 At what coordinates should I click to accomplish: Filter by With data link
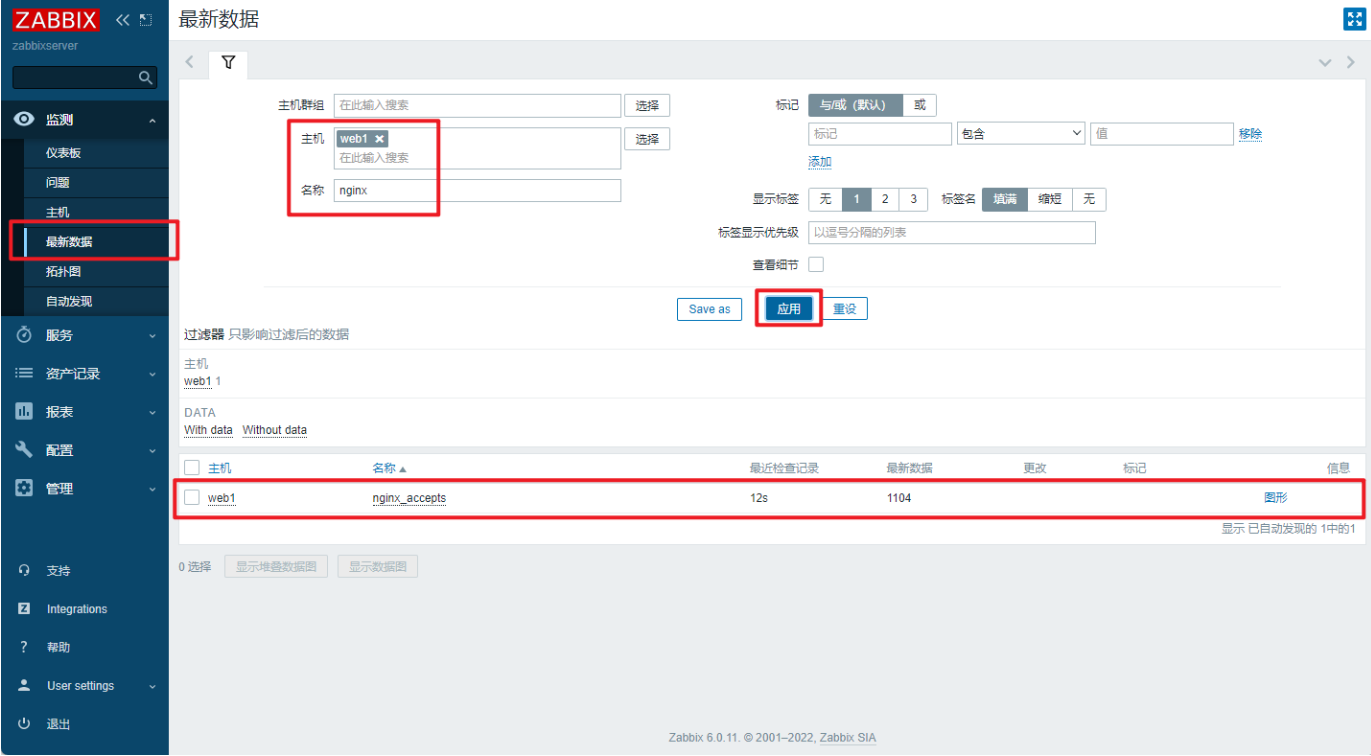click(208, 430)
